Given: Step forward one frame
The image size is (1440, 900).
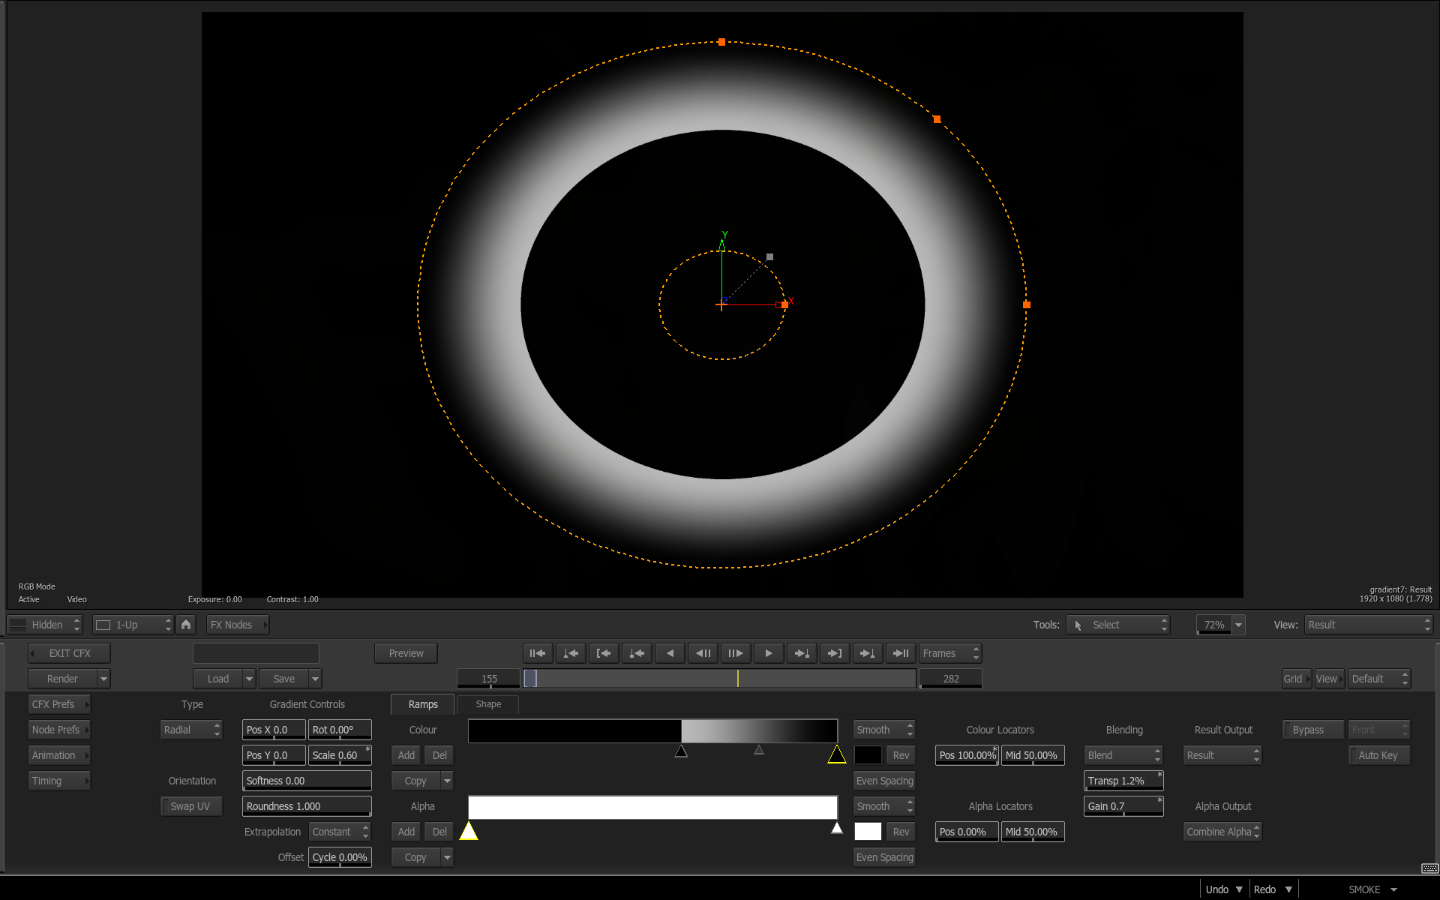Looking at the screenshot, I should click(x=736, y=654).
